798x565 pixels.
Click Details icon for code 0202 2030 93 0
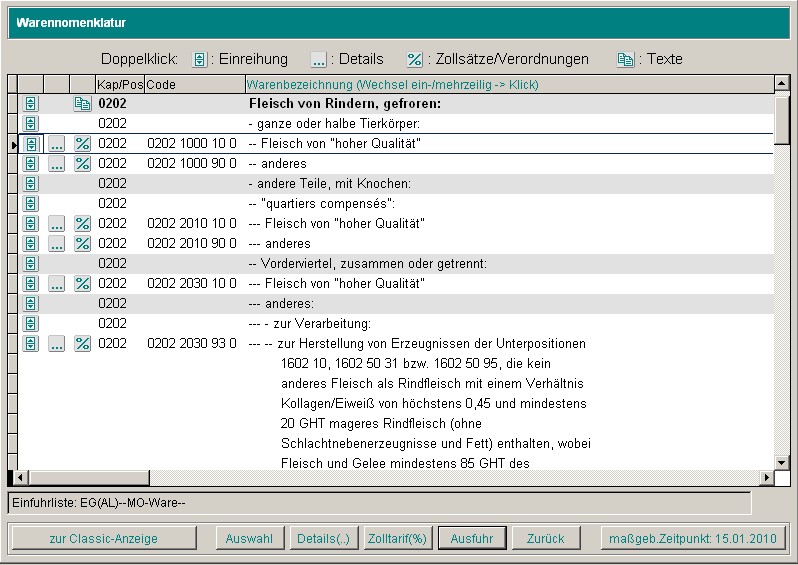point(57,344)
